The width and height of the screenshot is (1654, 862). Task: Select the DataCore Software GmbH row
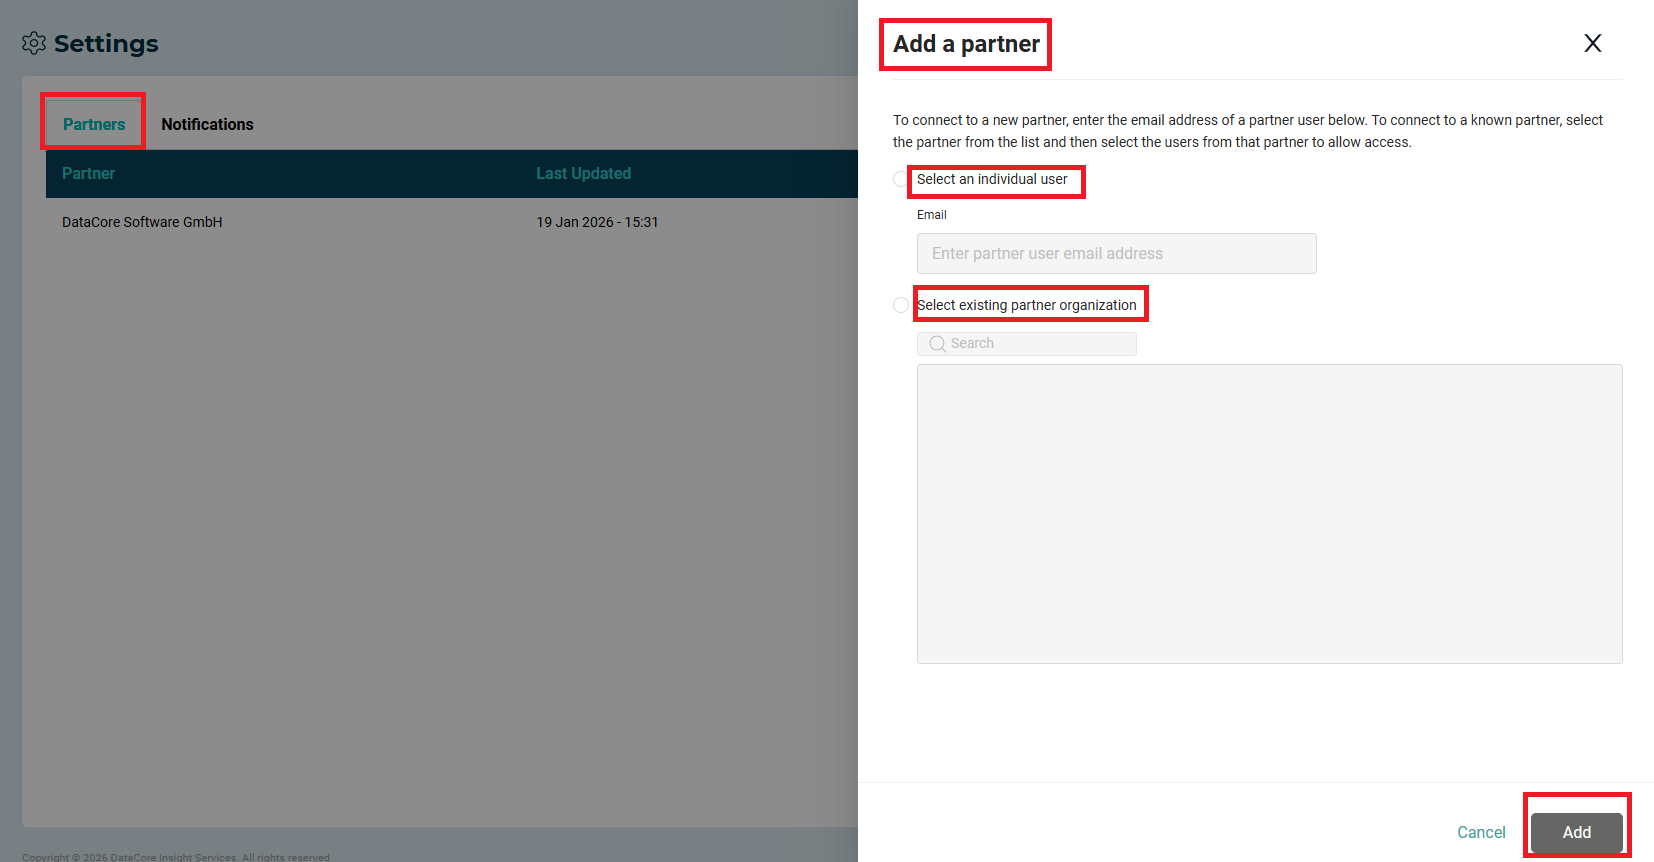pos(142,222)
